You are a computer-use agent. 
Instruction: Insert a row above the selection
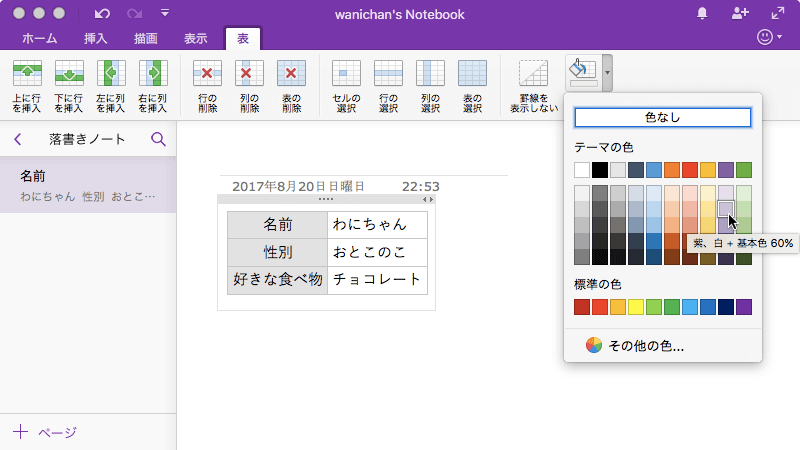tap(28, 86)
